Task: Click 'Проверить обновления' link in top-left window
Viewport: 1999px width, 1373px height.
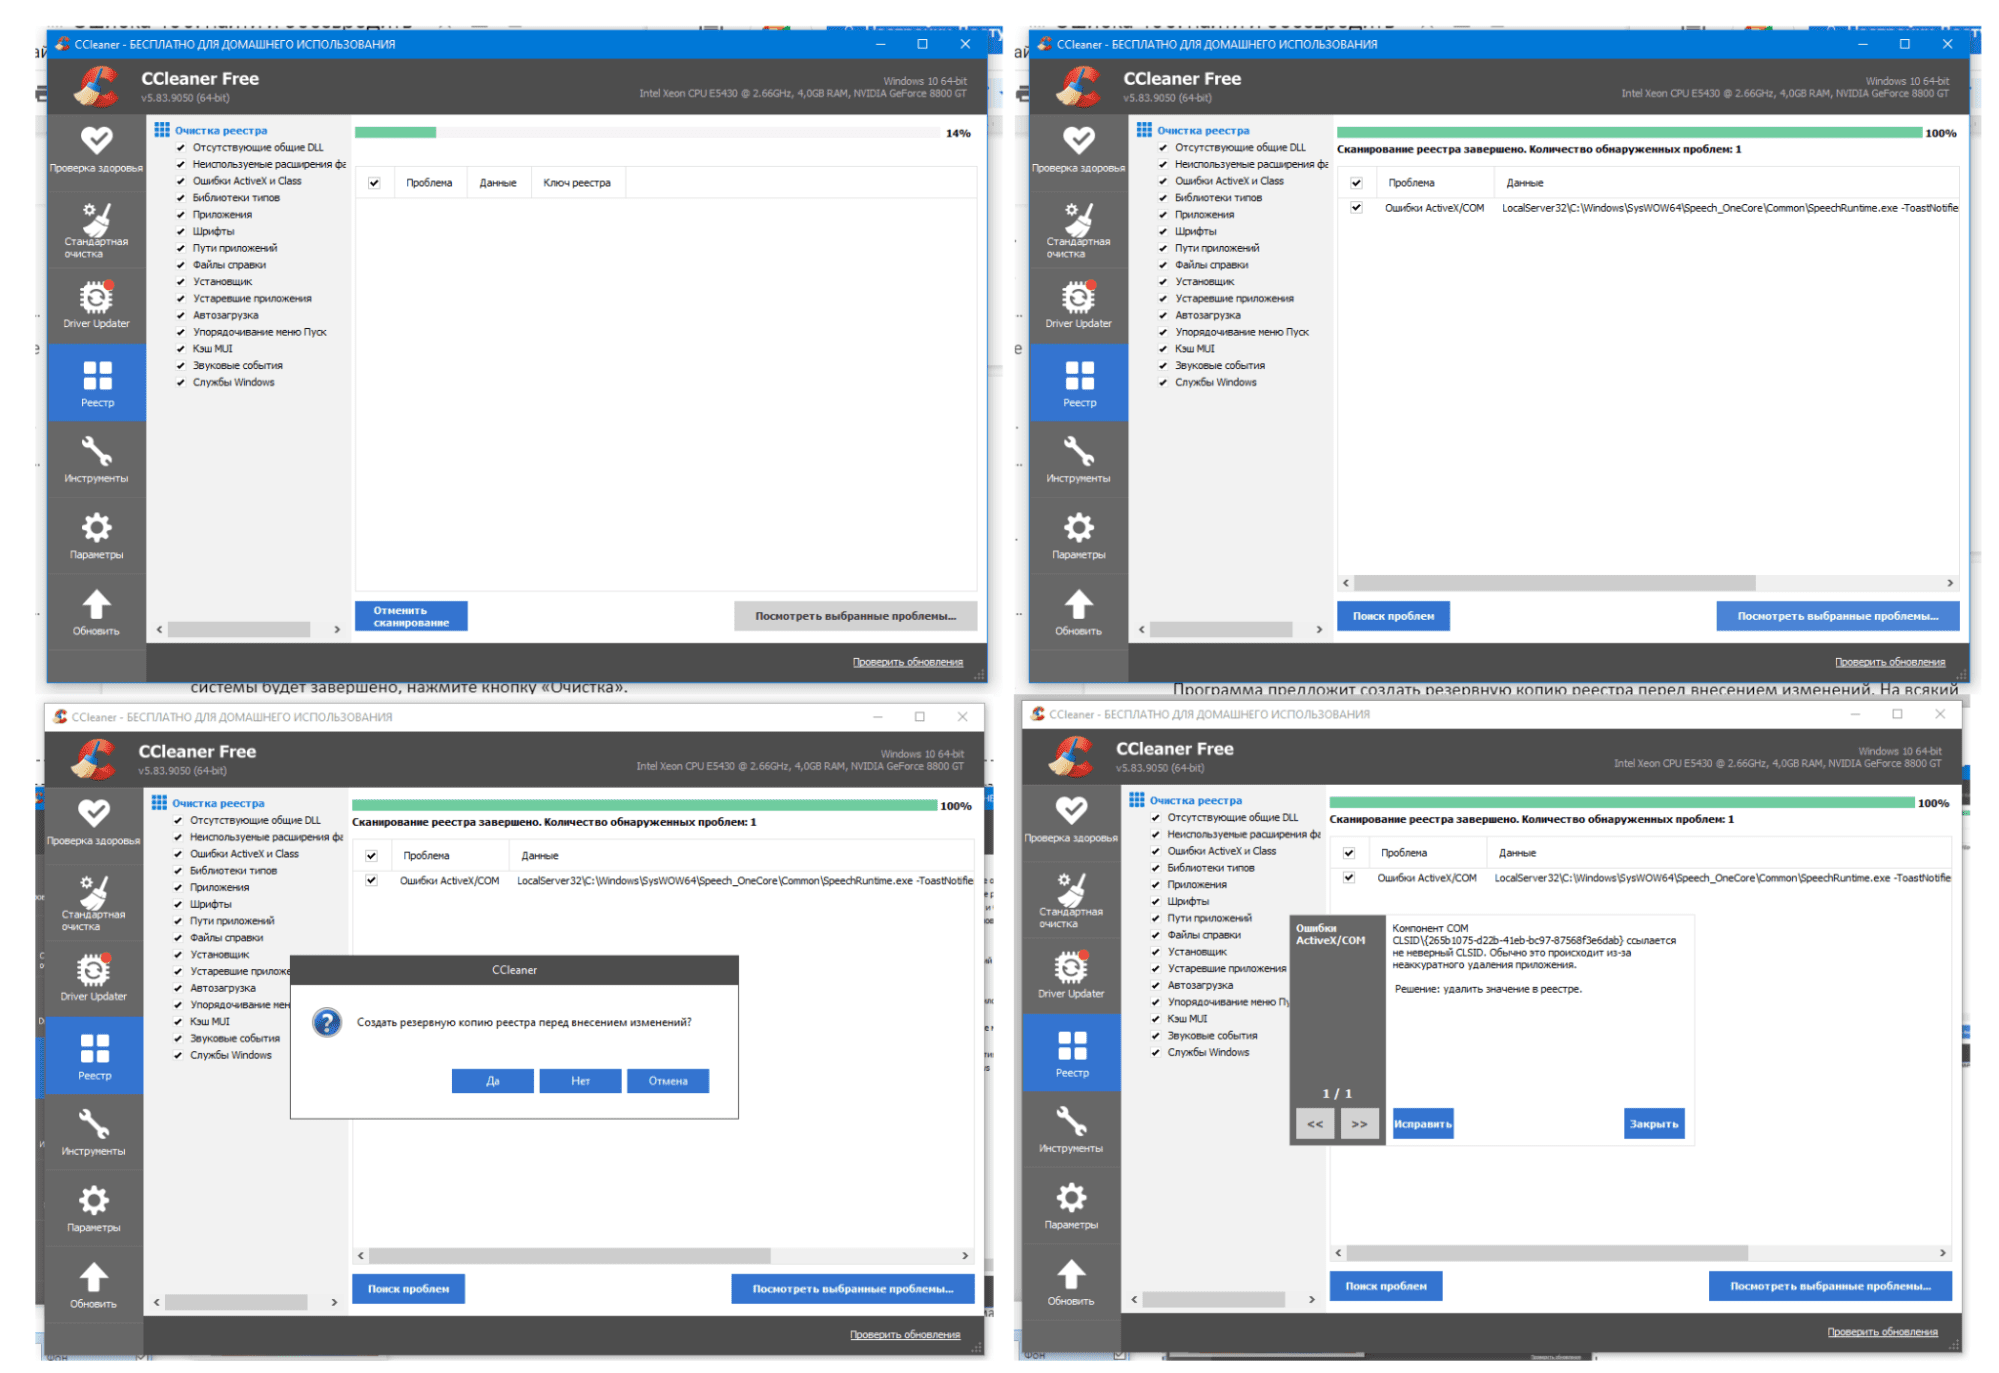Action: tap(908, 662)
